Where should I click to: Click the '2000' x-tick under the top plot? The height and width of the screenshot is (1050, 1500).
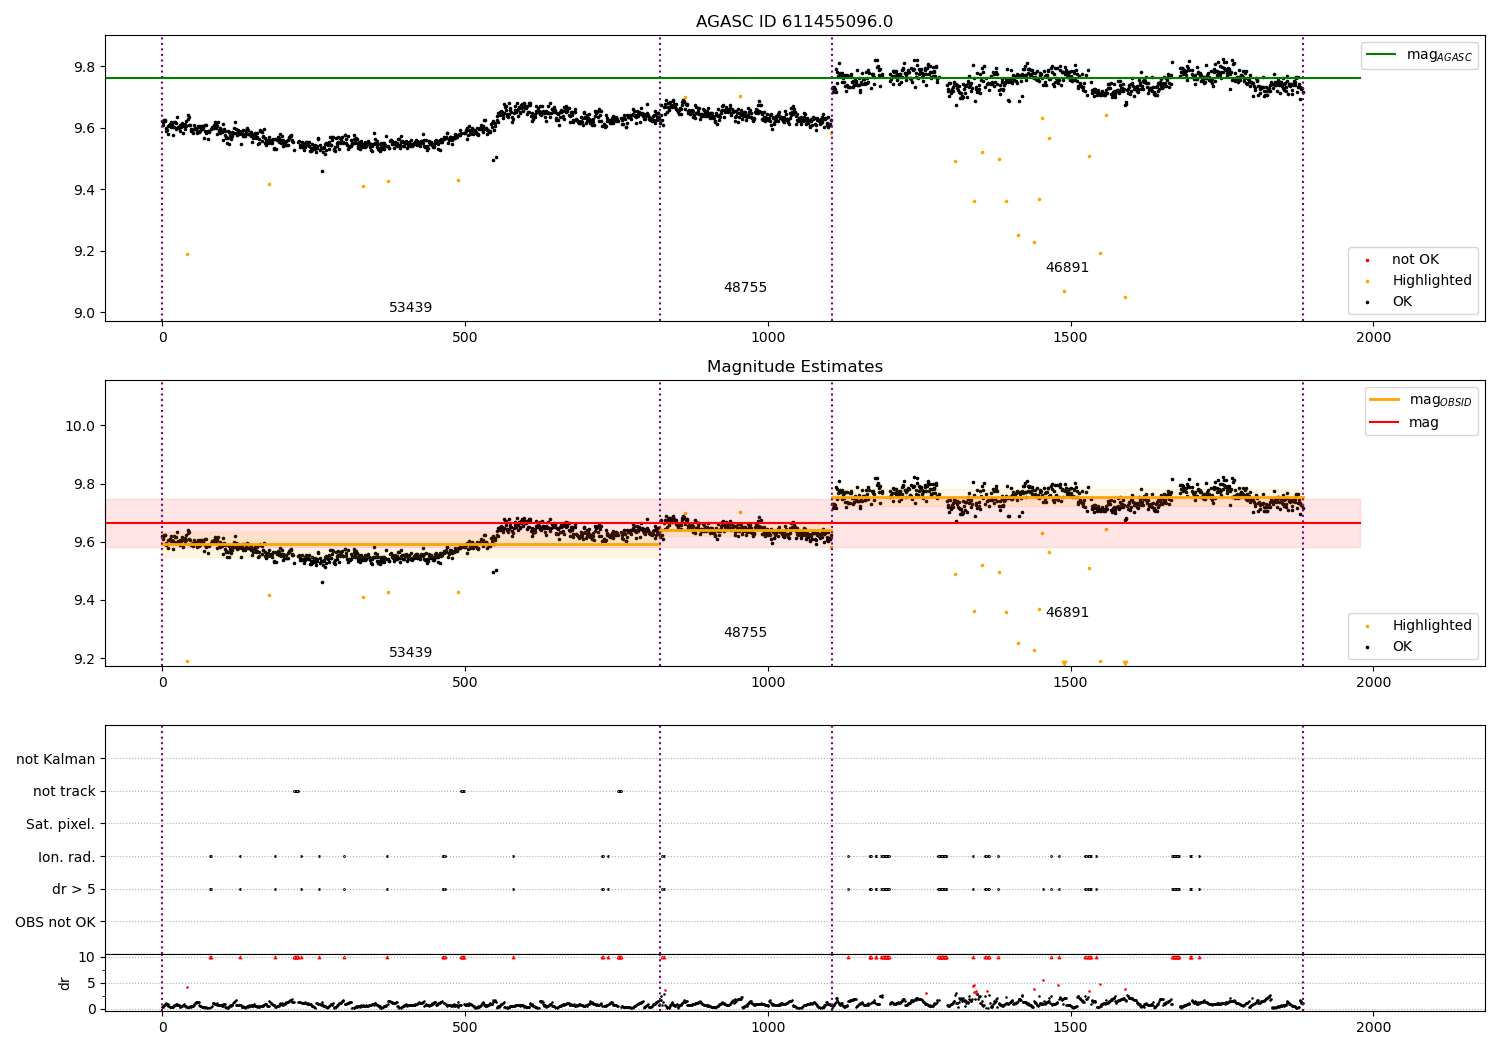pos(1373,337)
